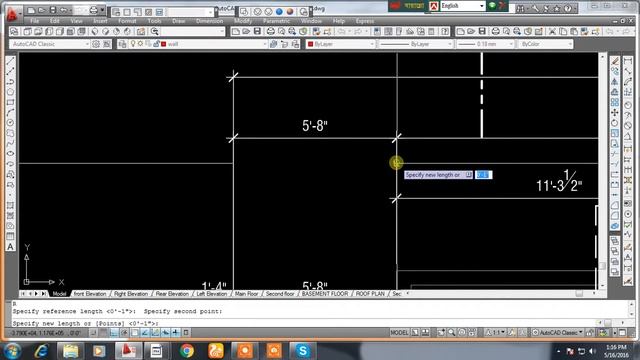Viewport: 640px width, 360px height.
Task: Click the dynamic input new length field
Action: [x=484, y=175]
